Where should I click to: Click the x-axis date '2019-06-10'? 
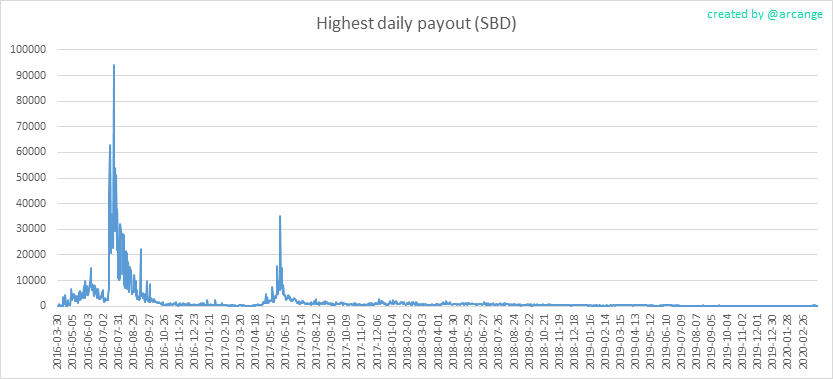click(667, 341)
